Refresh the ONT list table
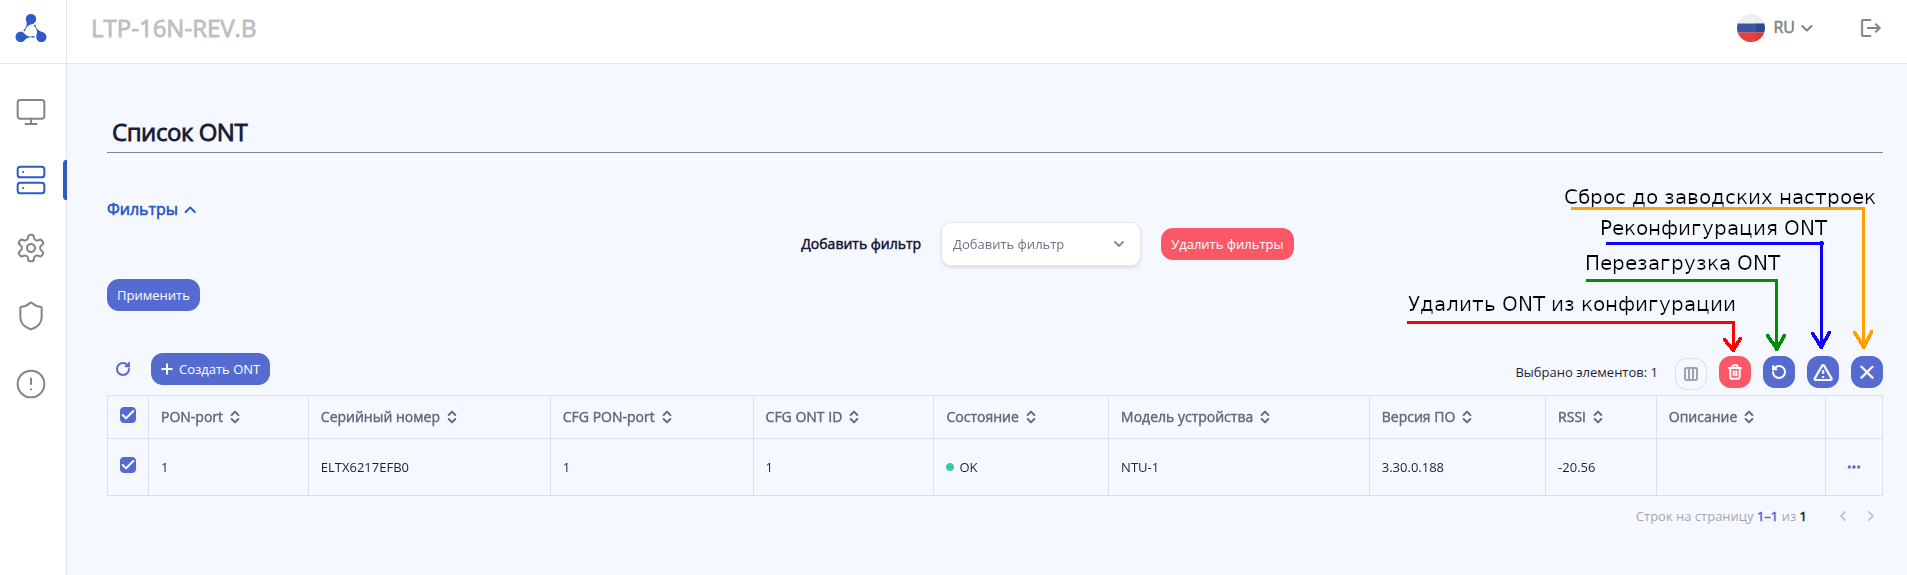Screen dimensions: 1907x575 (123, 369)
